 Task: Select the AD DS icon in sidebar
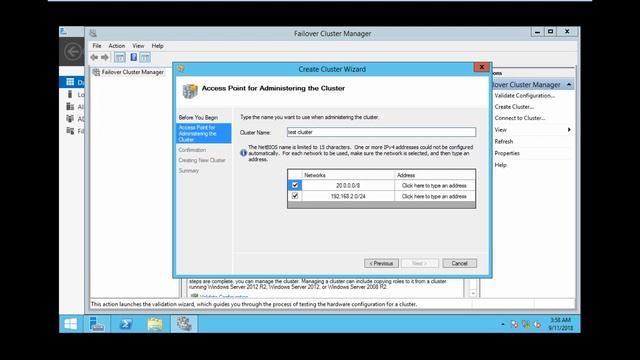point(70,119)
